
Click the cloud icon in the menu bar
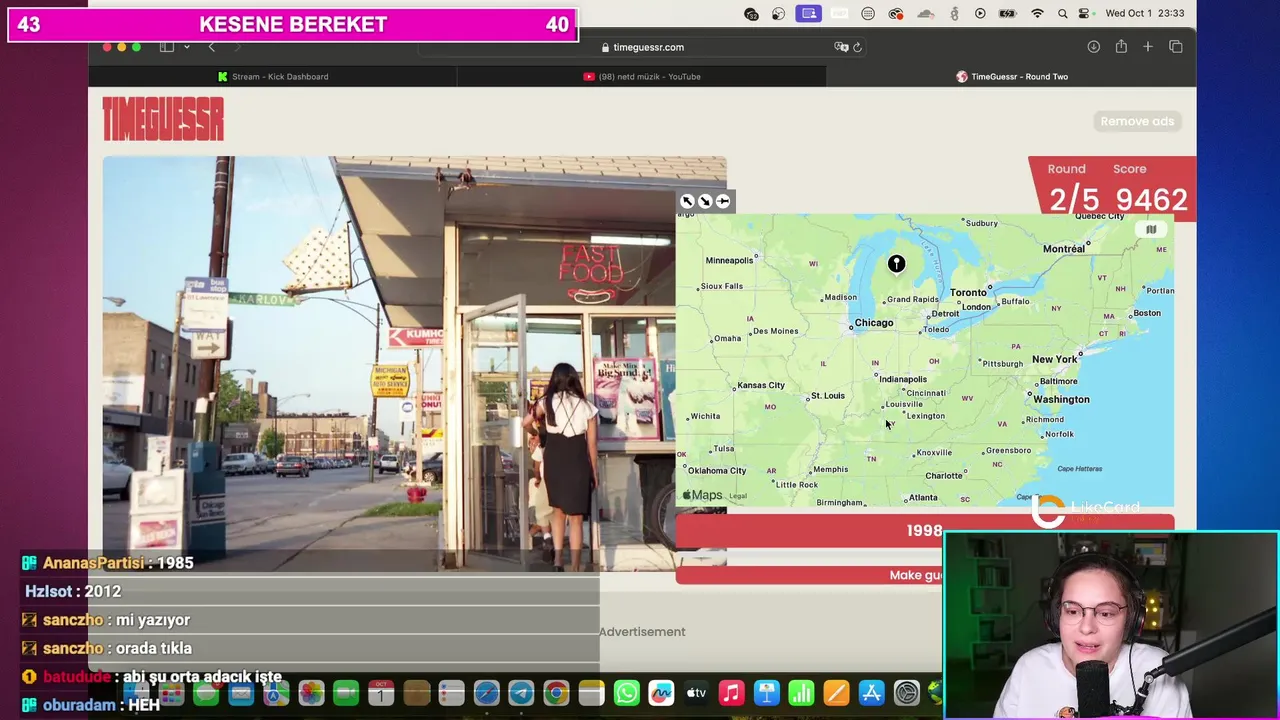tap(925, 13)
